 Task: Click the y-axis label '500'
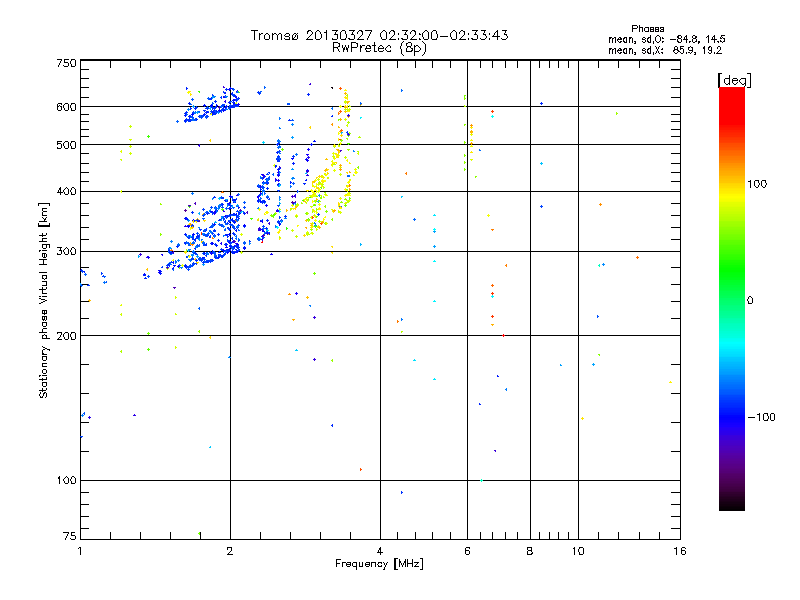pyautogui.click(x=66, y=145)
